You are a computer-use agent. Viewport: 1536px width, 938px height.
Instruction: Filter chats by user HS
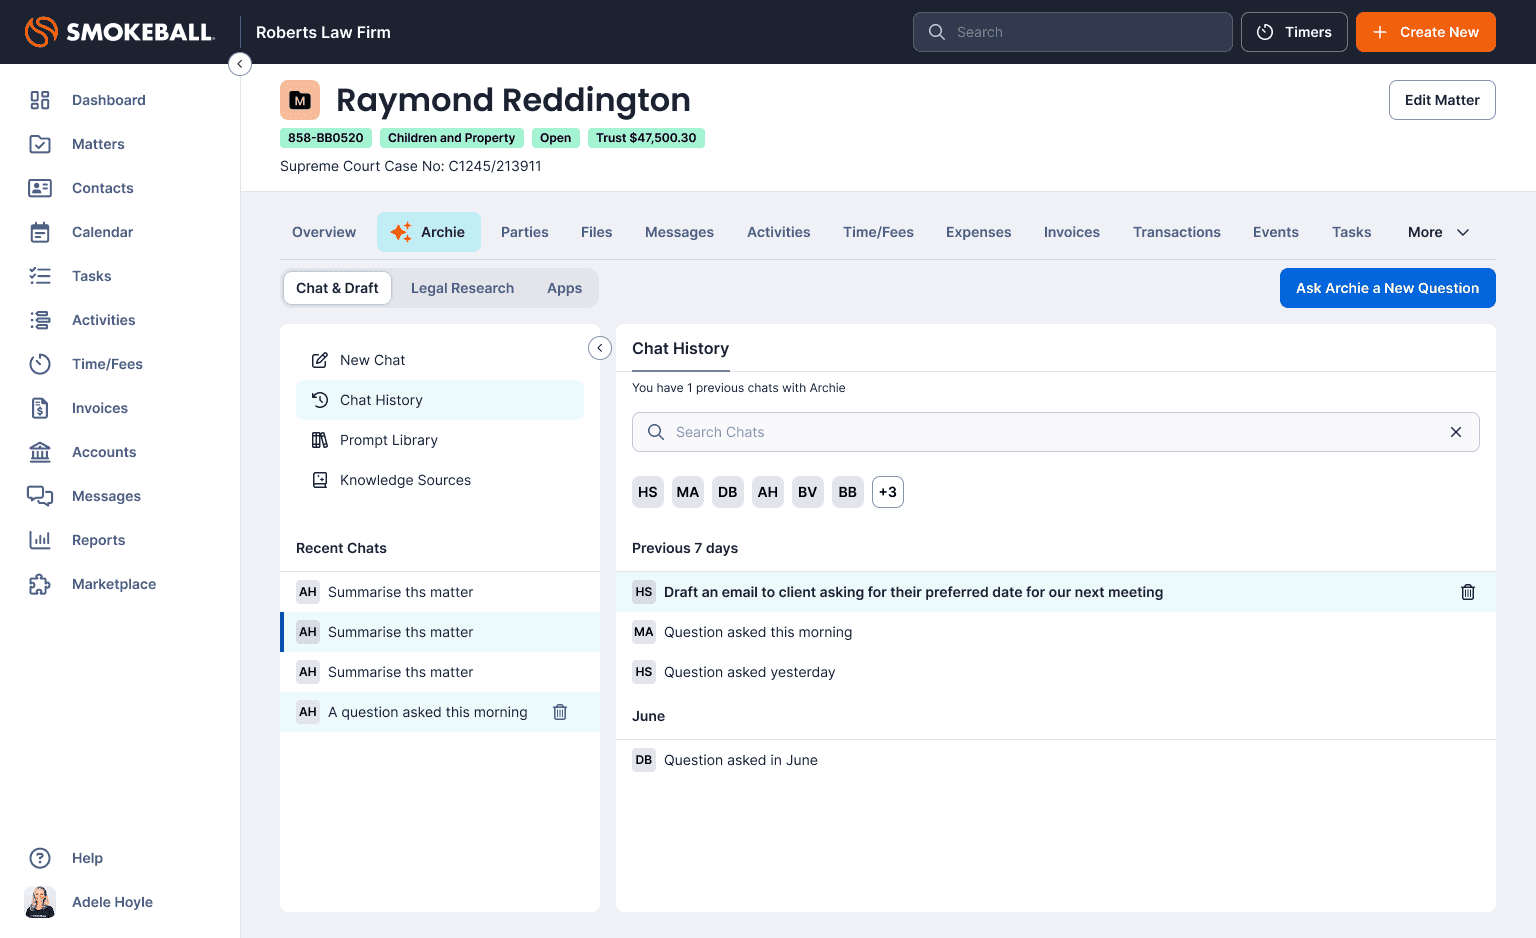click(648, 492)
